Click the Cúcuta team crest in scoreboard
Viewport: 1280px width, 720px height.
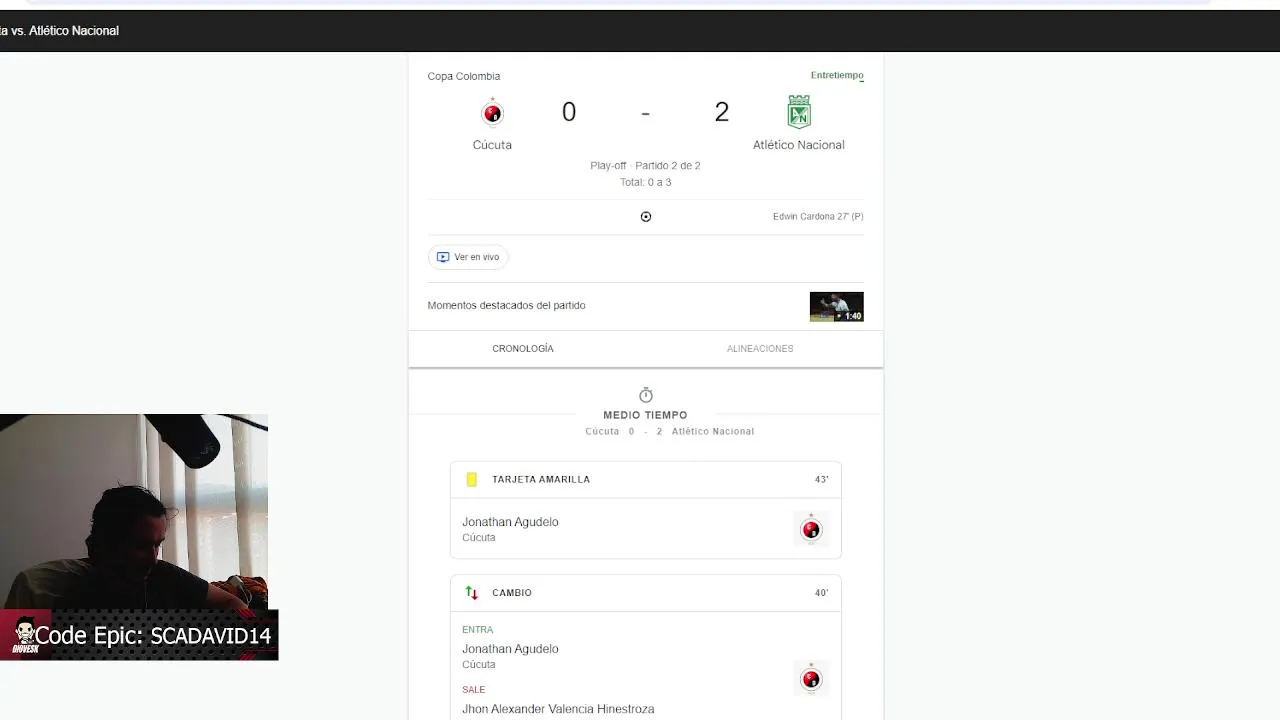(x=492, y=113)
